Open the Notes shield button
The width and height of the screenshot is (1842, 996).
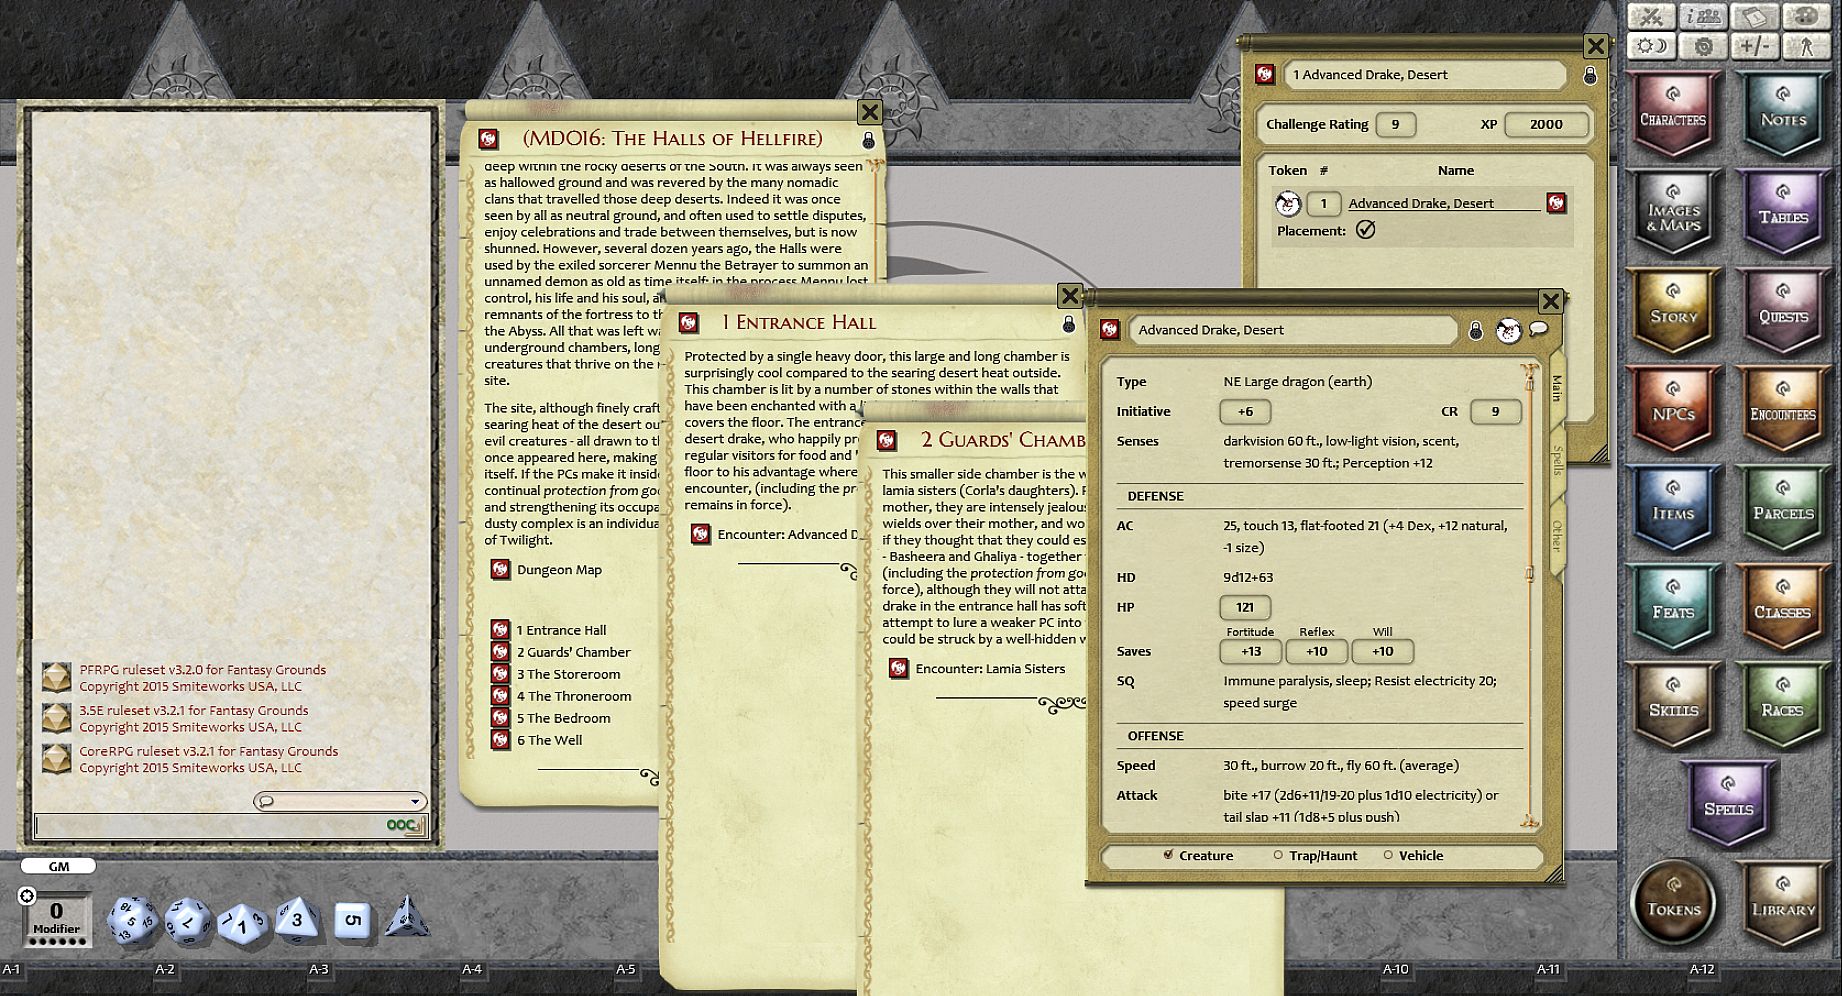pos(1783,114)
